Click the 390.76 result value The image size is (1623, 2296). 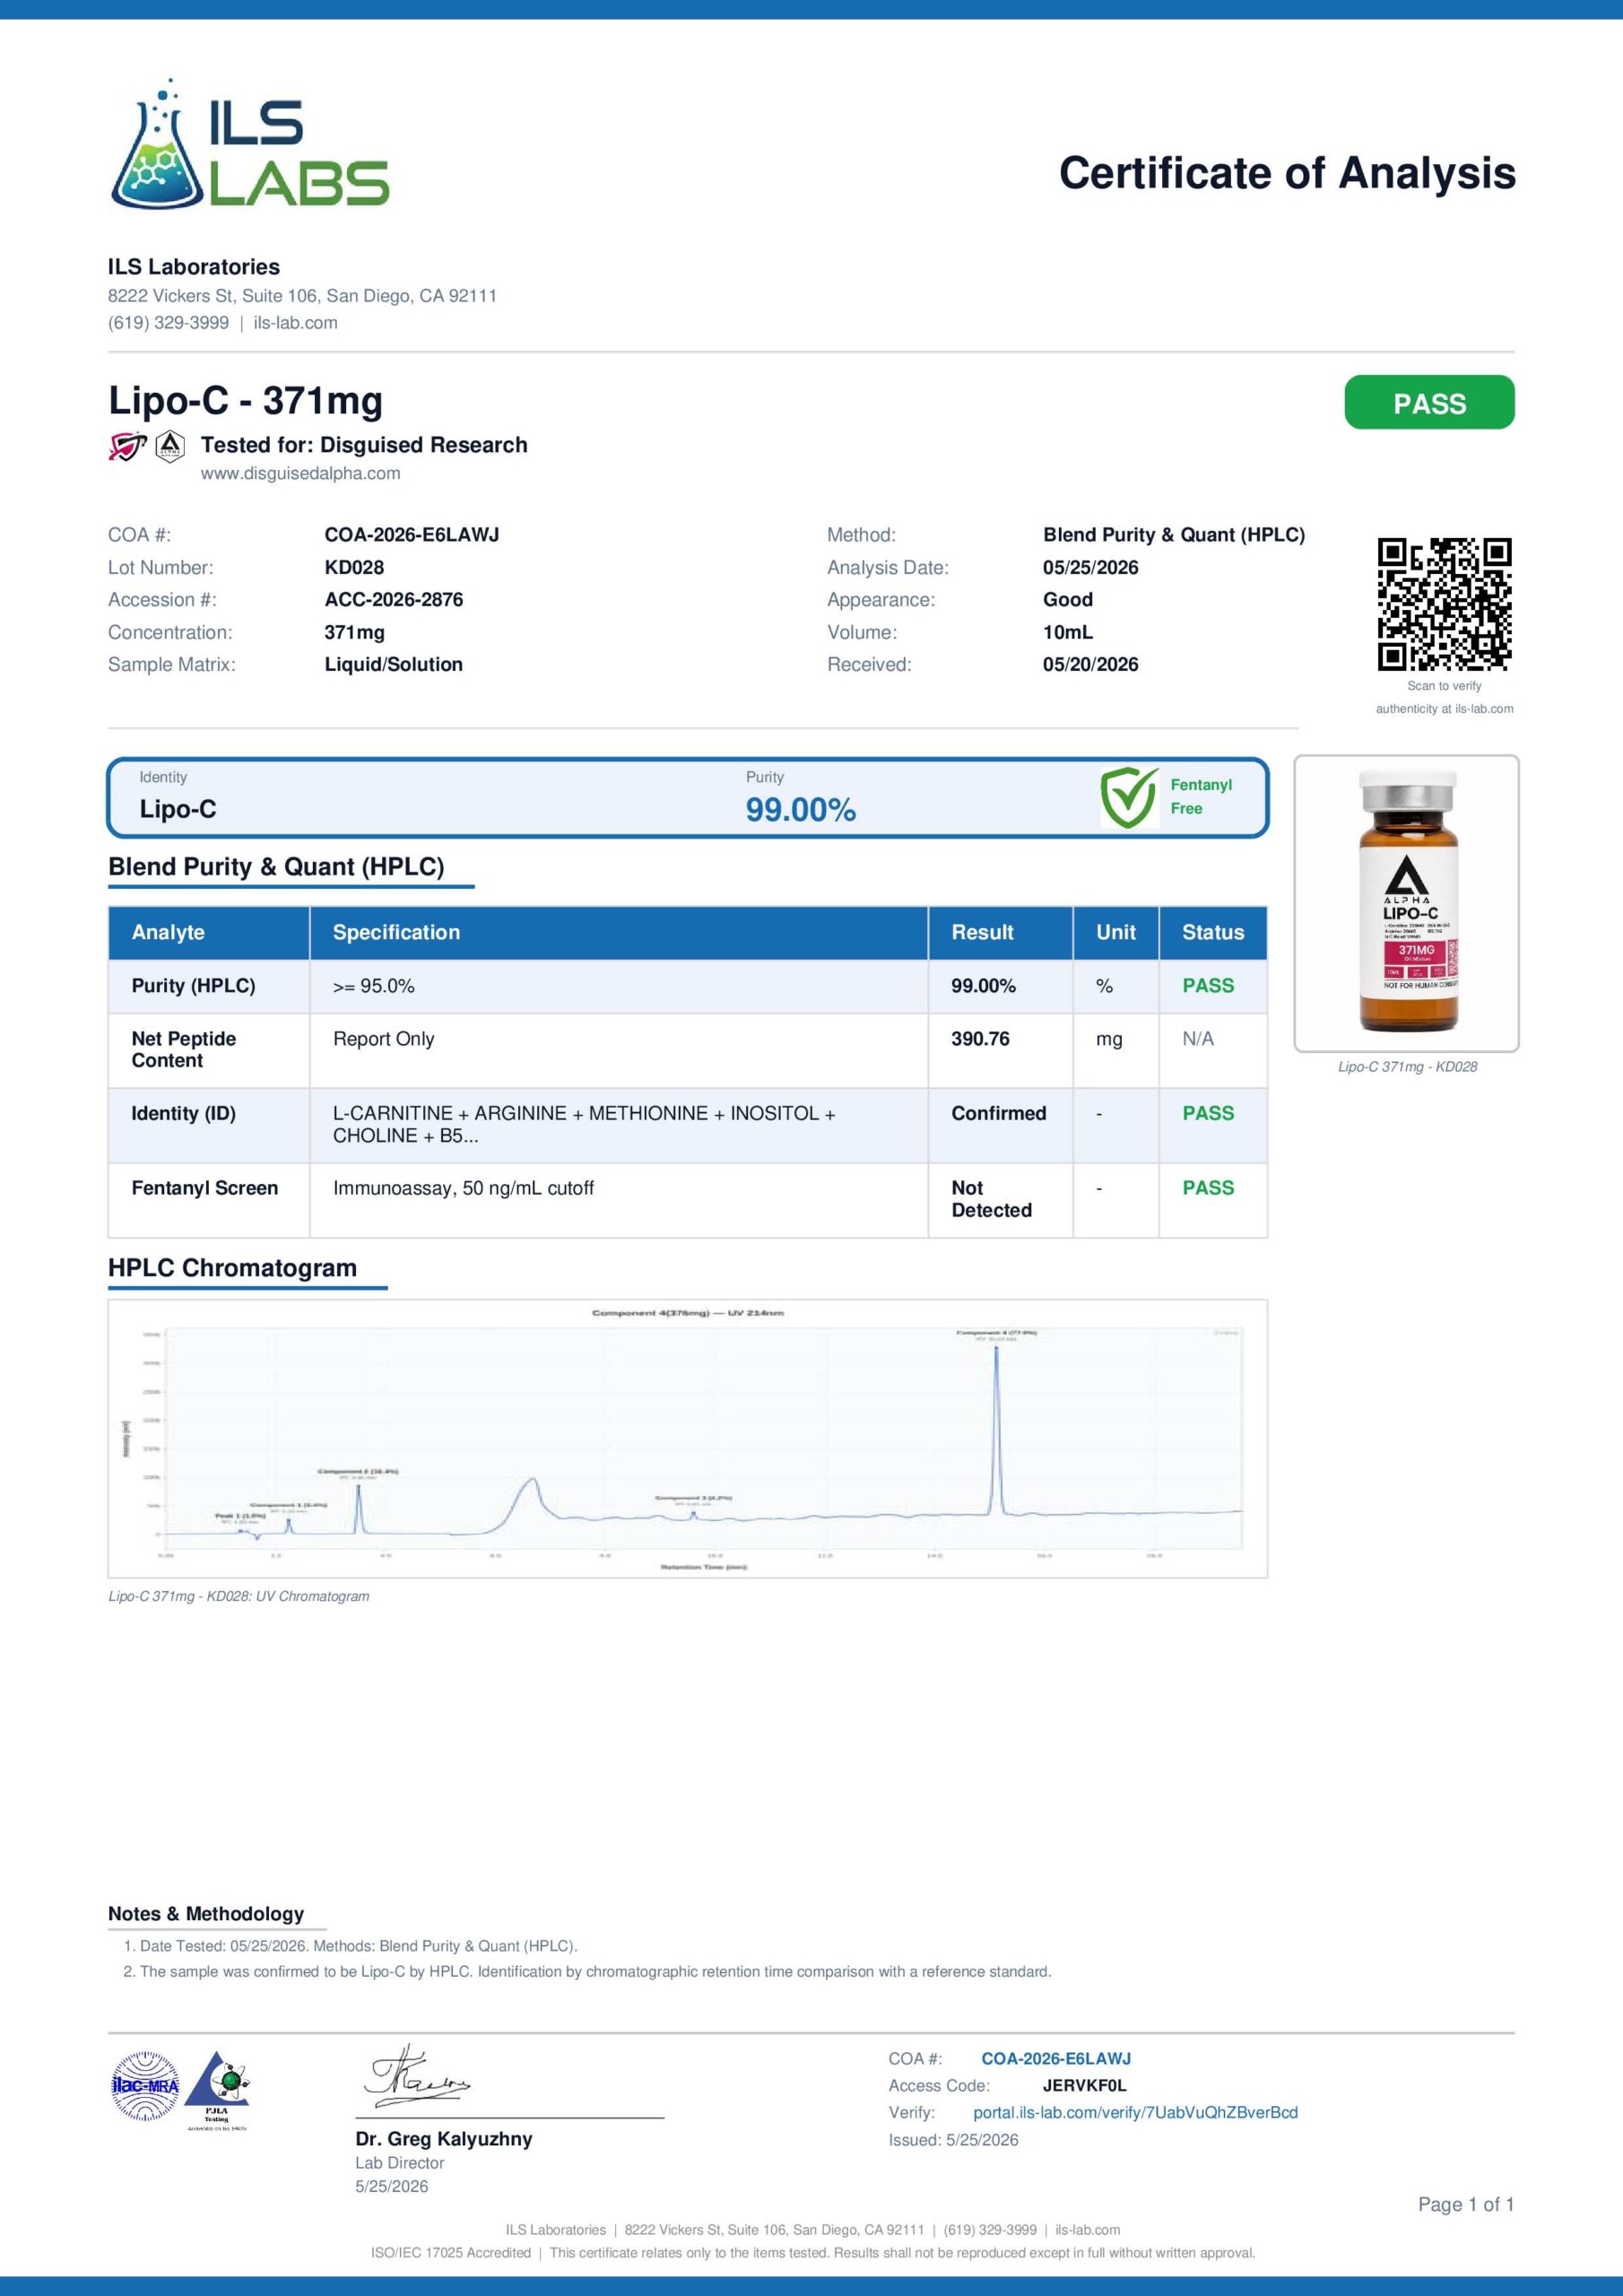pos(980,1039)
